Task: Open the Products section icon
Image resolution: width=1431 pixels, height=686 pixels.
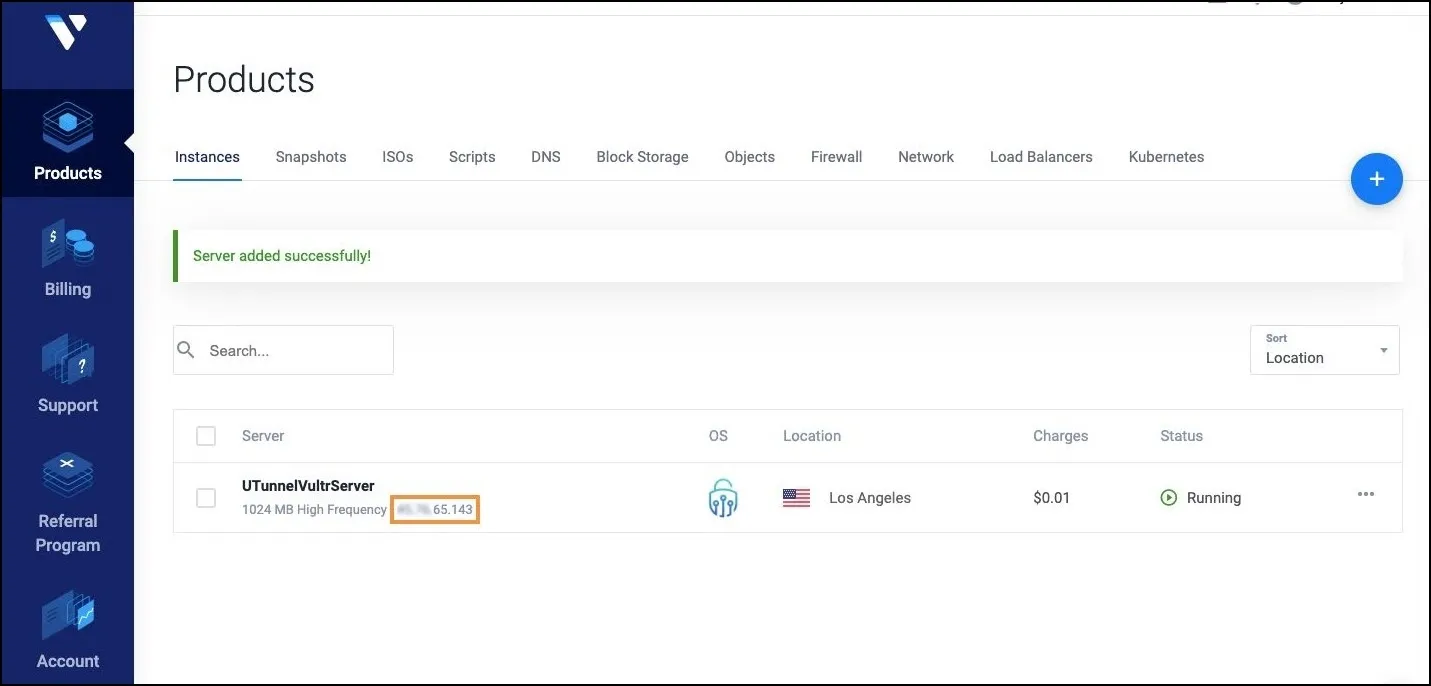Action: pos(67,128)
